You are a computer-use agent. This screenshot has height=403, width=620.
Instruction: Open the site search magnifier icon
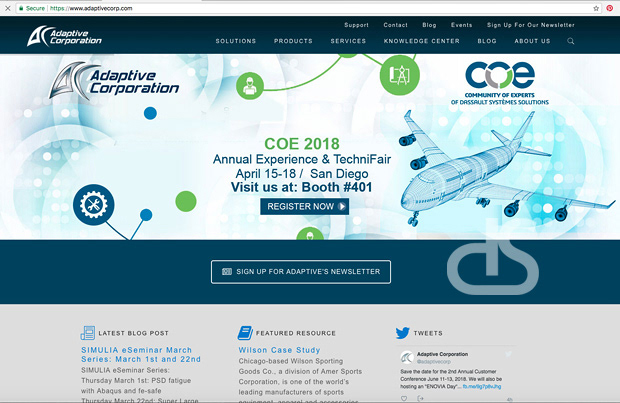pyautogui.click(x=571, y=41)
